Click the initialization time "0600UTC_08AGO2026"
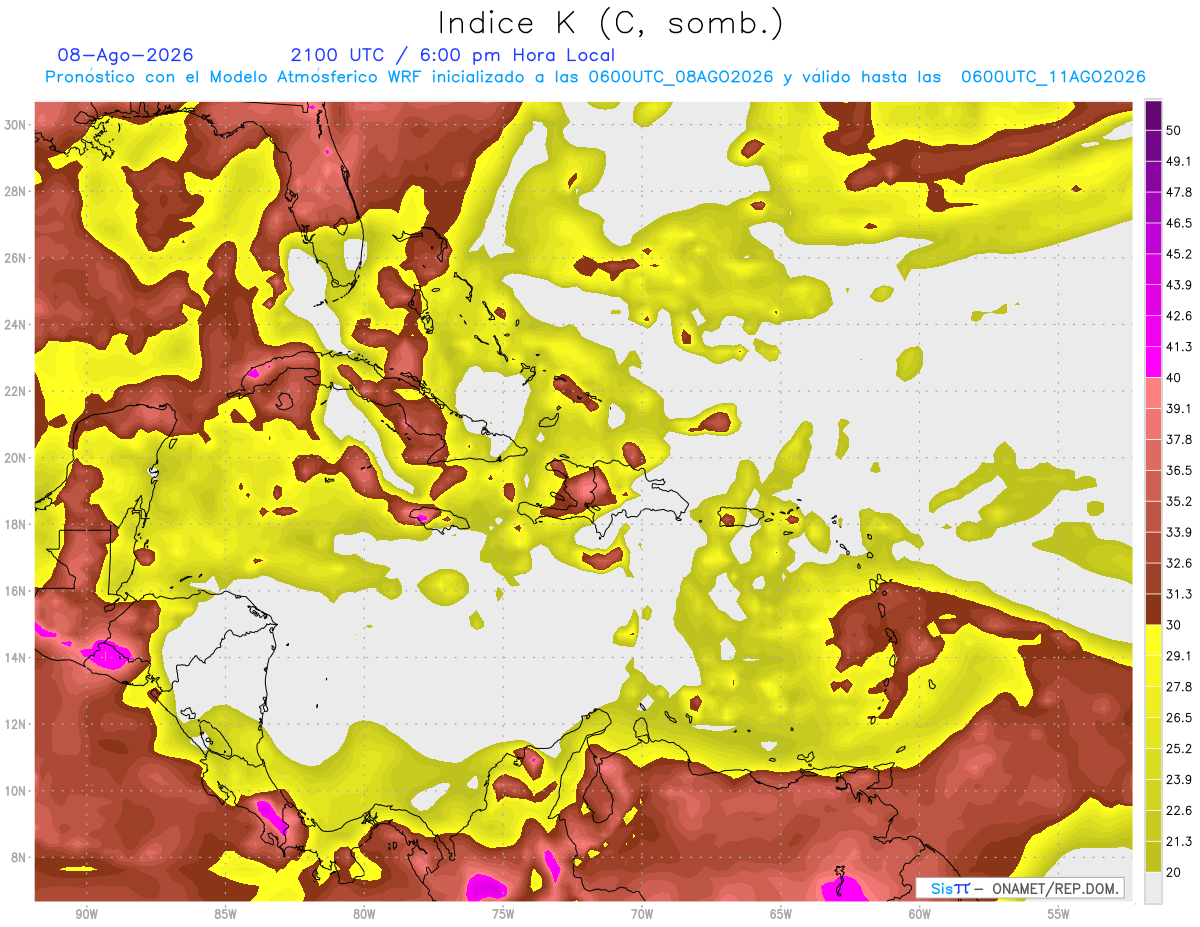The image size is (1200, 927). click(681, 77)
